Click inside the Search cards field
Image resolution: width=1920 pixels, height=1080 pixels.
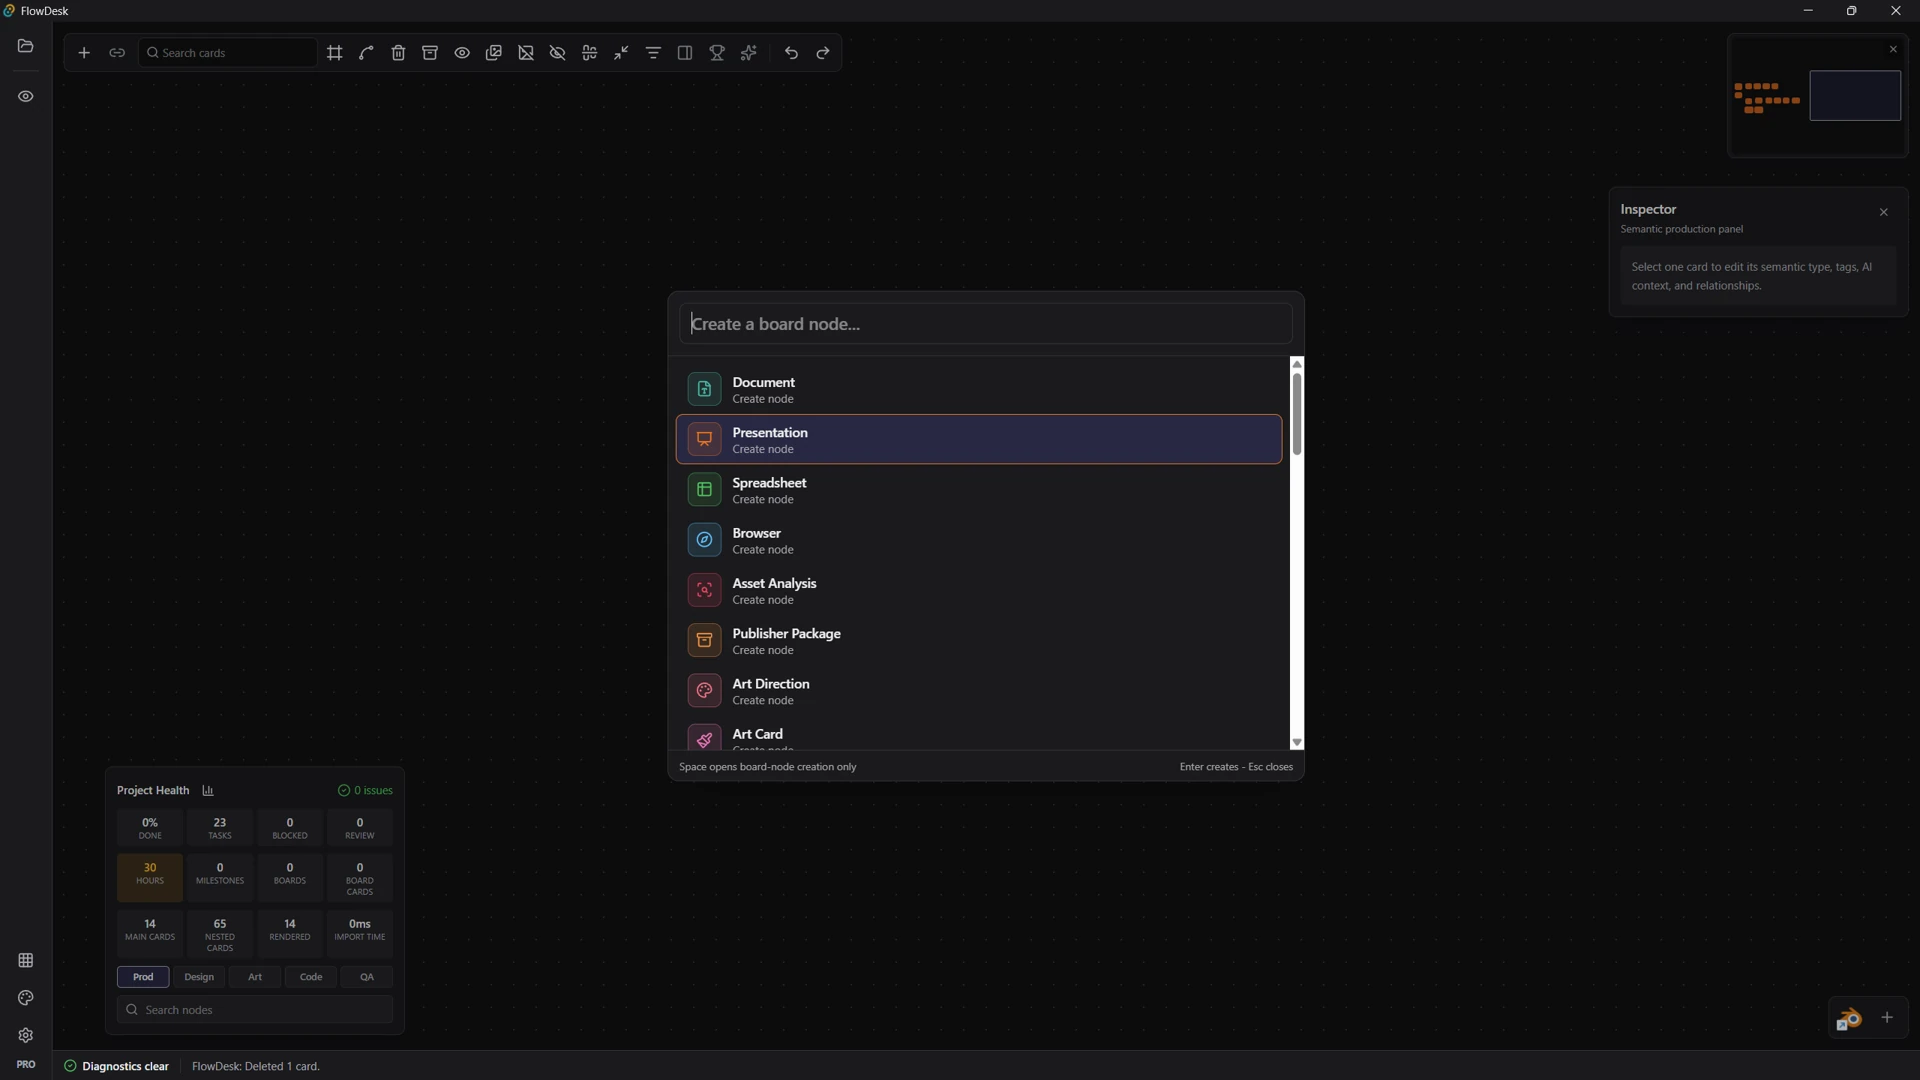[229, 53]
